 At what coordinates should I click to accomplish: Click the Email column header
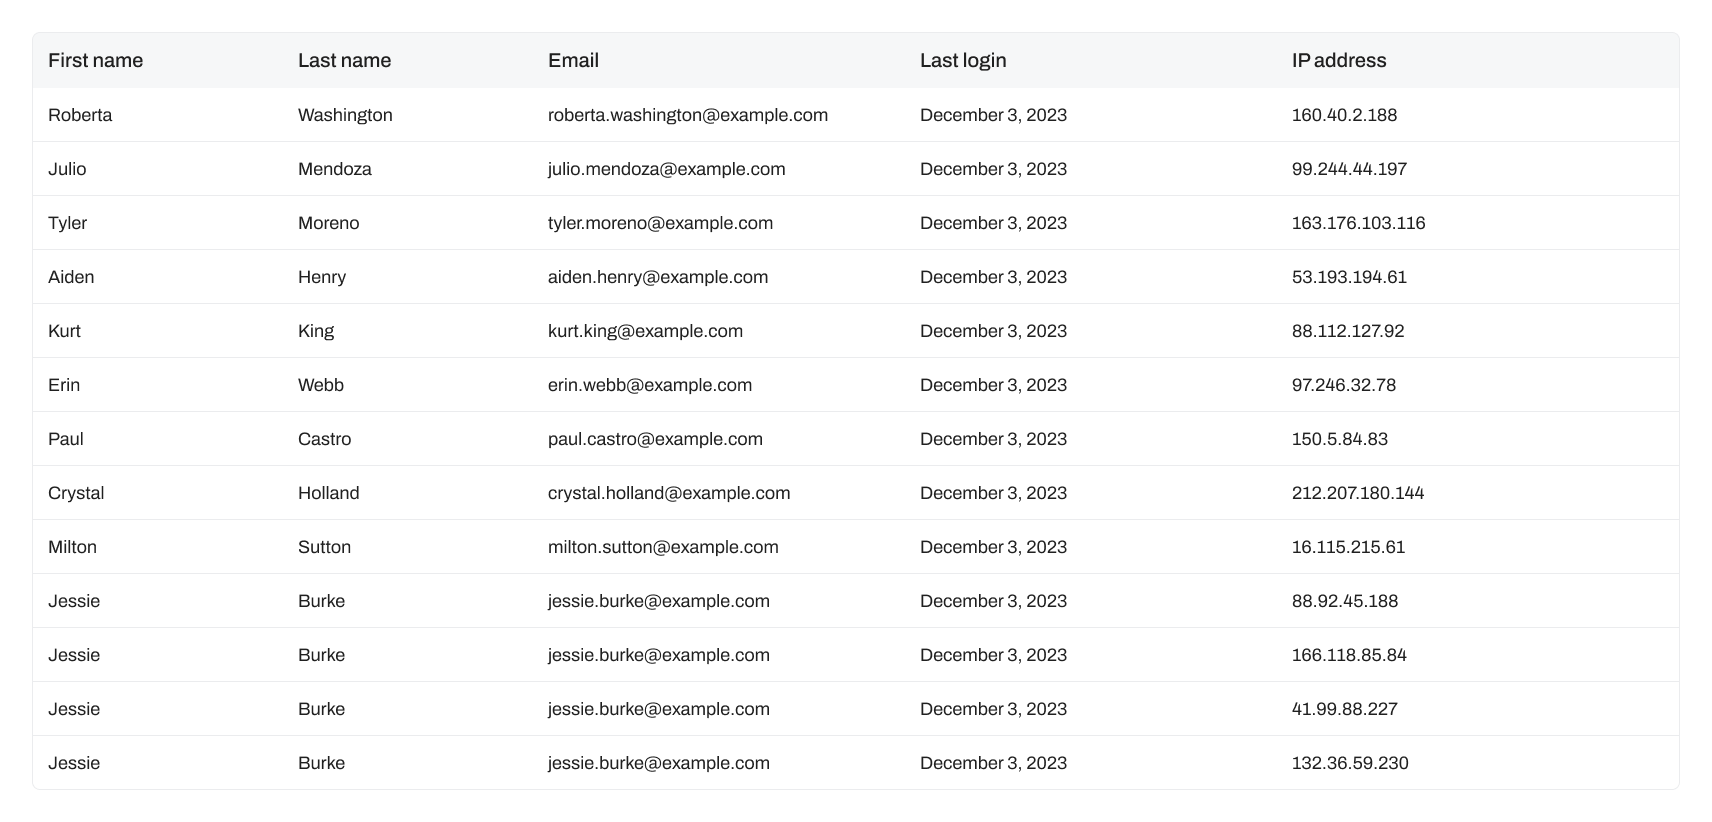click(x=573, y=60)
